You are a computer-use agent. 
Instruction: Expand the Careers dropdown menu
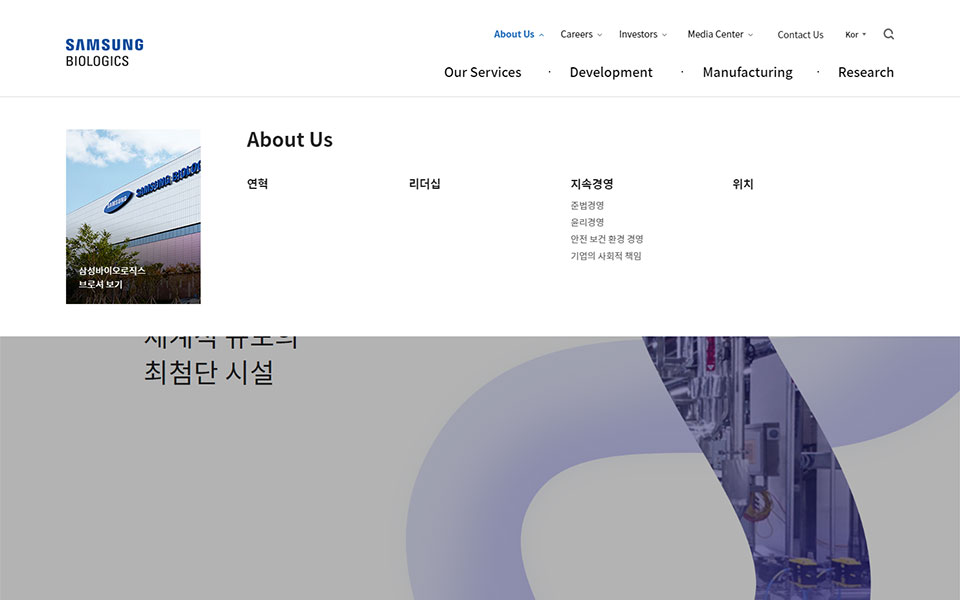[x=580, y=34]
